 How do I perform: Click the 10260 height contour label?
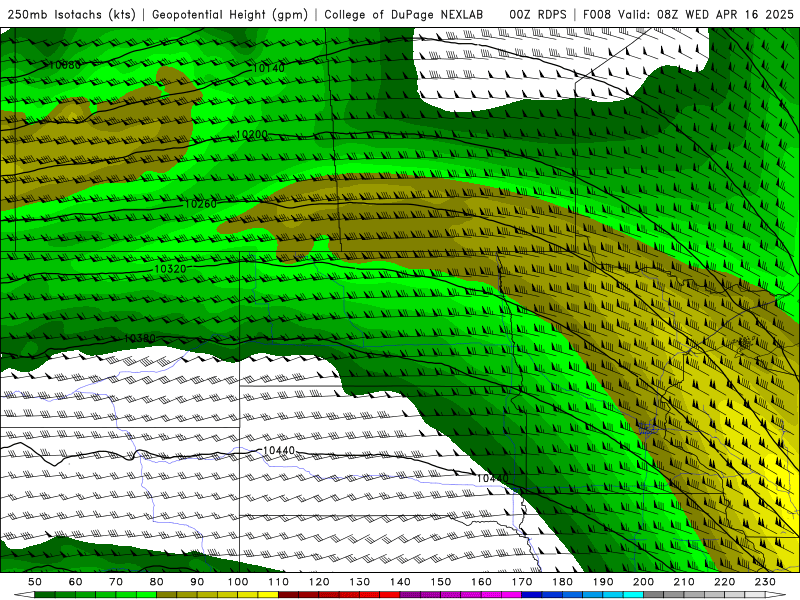(201, 204)
